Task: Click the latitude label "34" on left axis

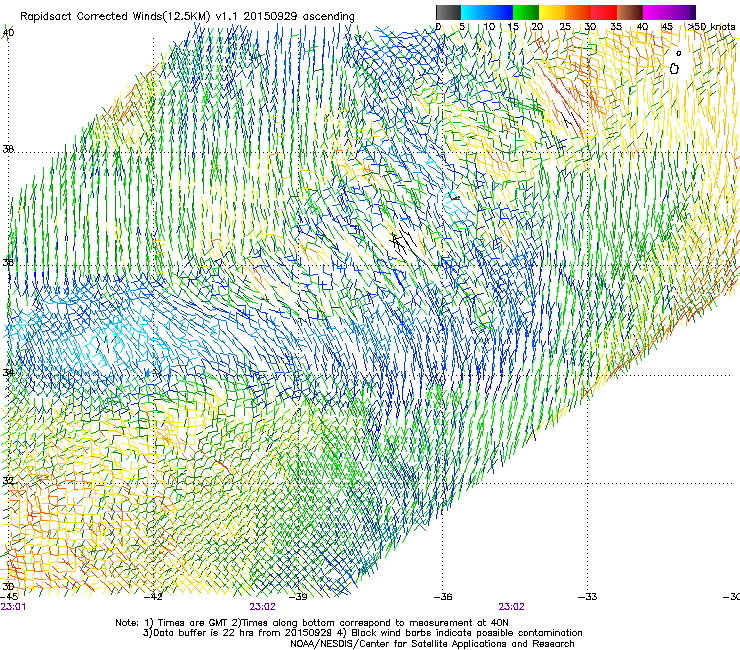Action: [8, 373]
